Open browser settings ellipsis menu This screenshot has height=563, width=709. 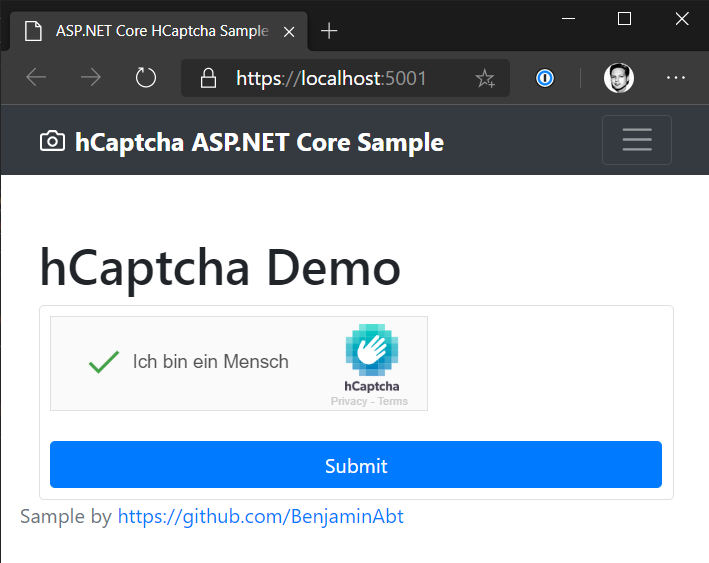[676, 78]
